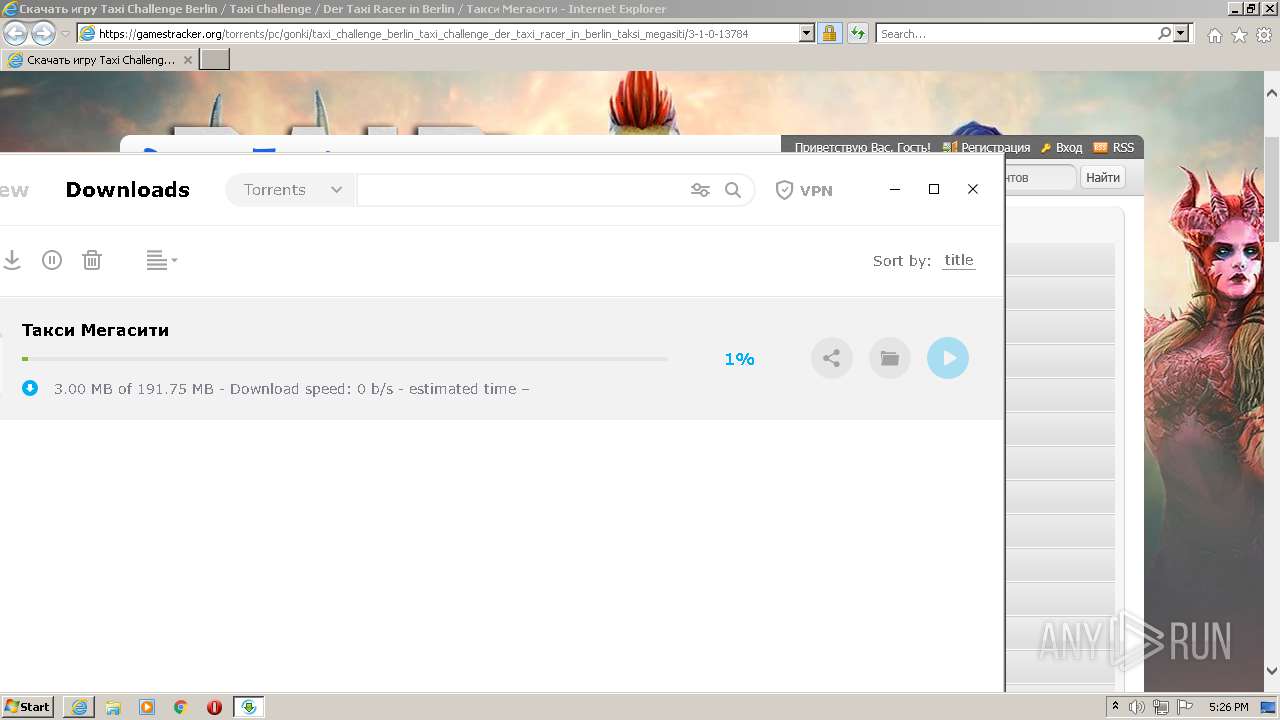Click the search input field in Downloads
The width and height of the screenshot is (1280, 720).
click(x=520, y=190)
